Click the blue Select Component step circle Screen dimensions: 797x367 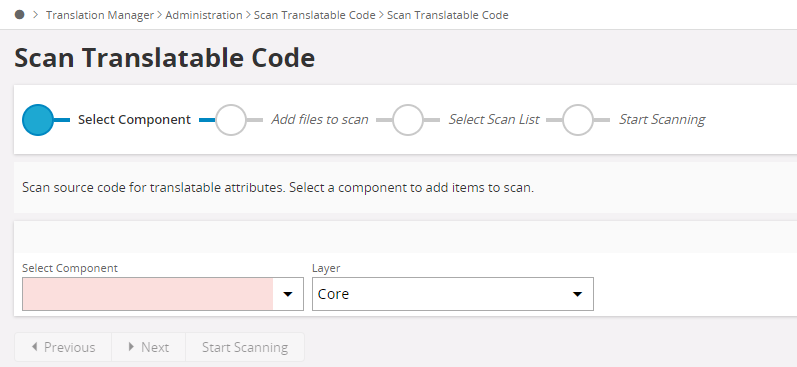[38, 120]
